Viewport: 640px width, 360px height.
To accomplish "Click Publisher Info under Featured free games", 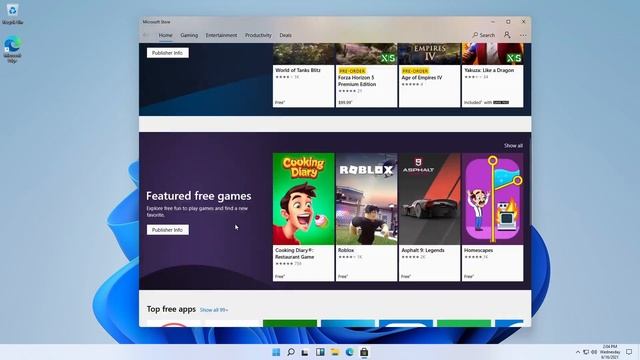I will tap(167, 230).
